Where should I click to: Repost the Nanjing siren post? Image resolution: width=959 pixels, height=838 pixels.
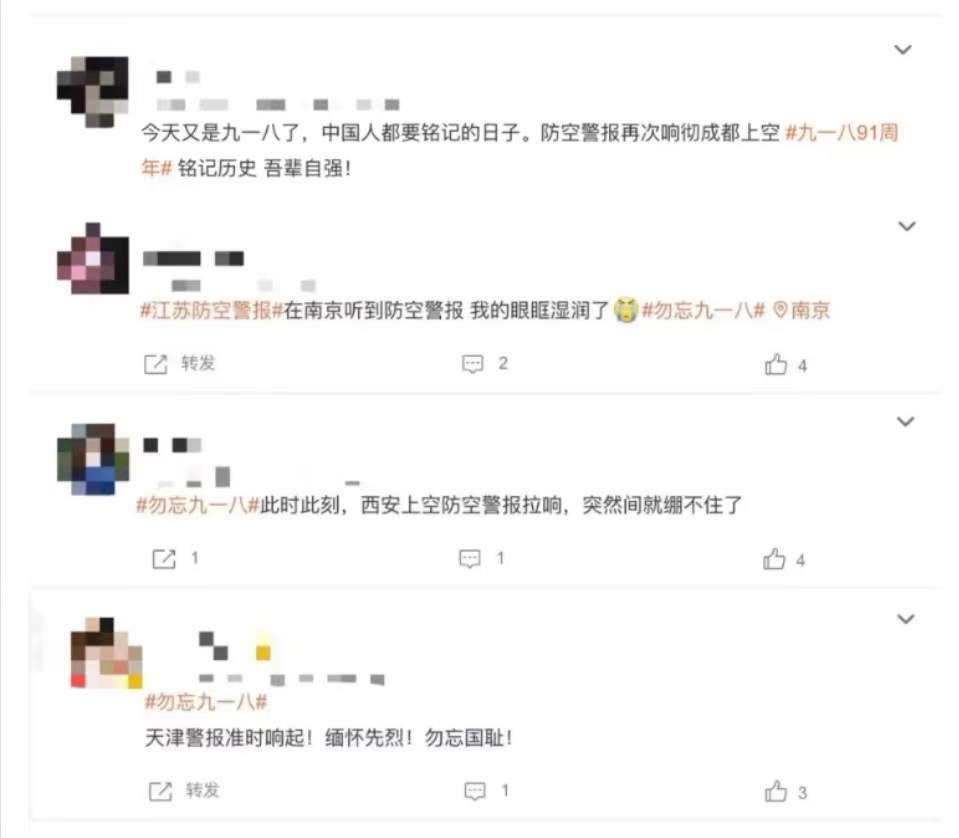(x=179, y=363)
